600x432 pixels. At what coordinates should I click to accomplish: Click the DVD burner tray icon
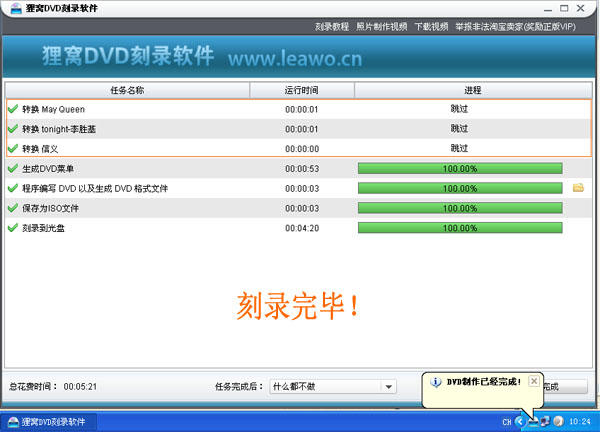point(533,422)
